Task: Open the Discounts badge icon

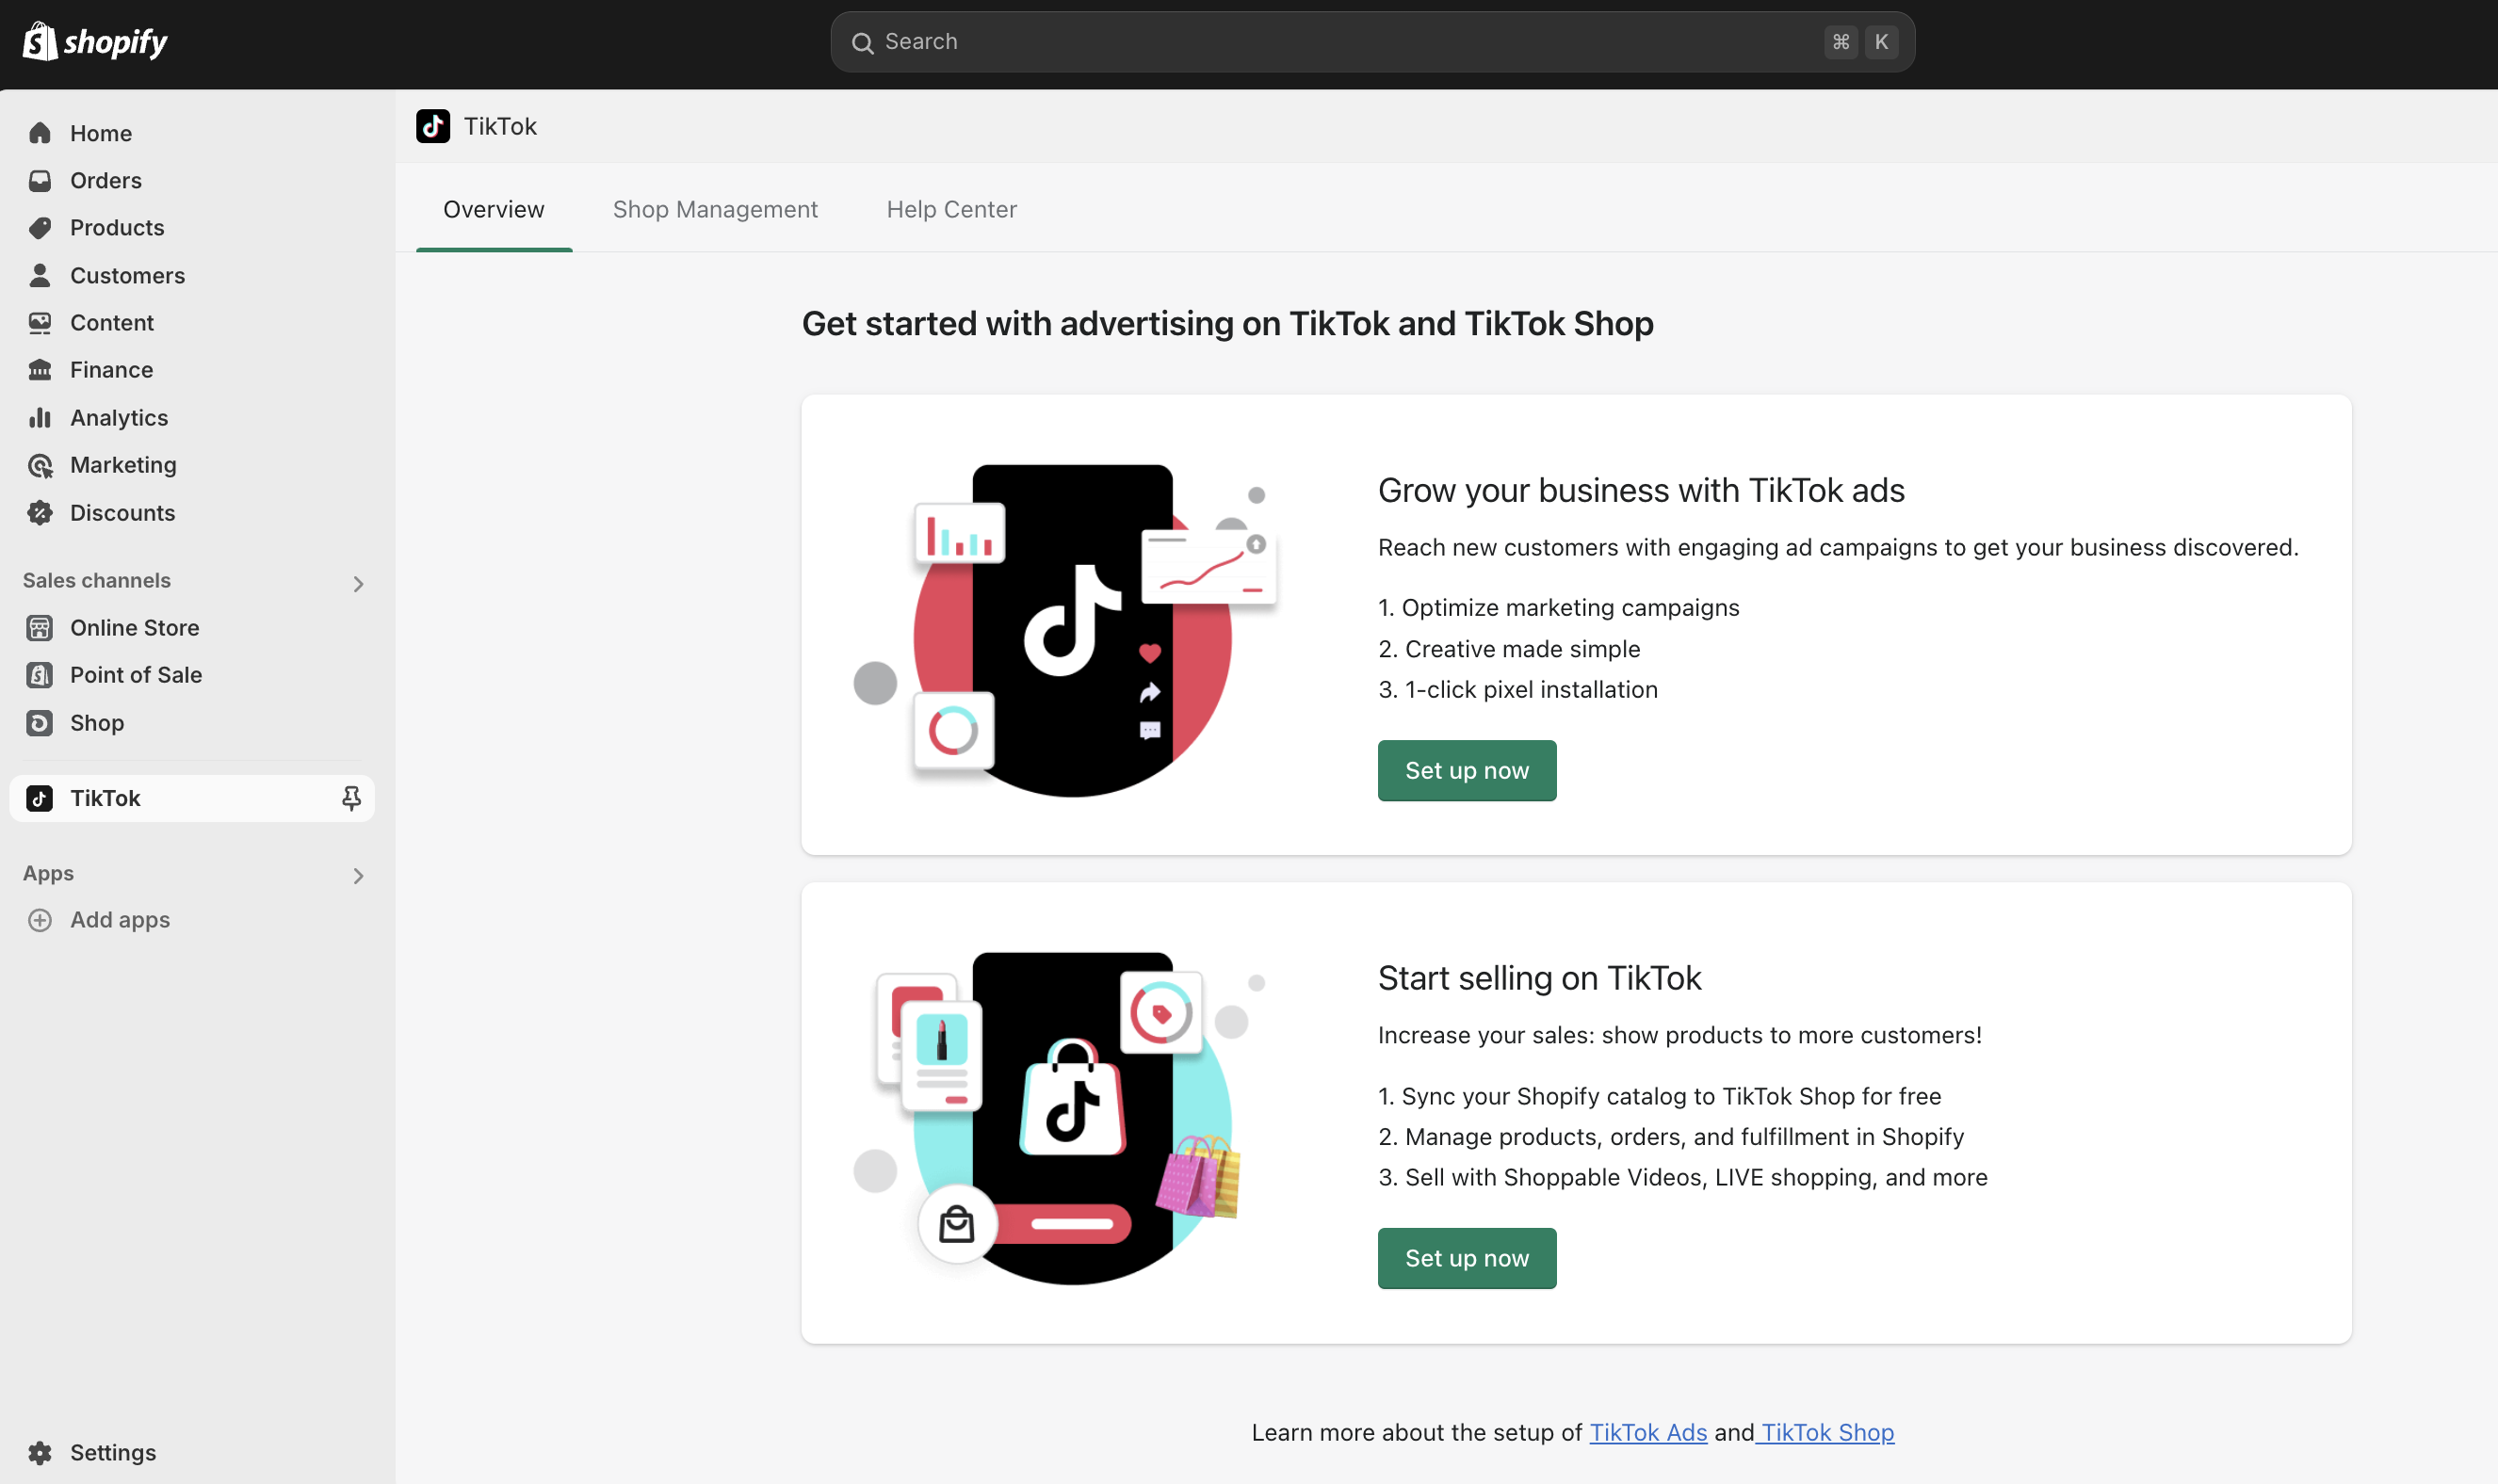Action: [40, 513]
